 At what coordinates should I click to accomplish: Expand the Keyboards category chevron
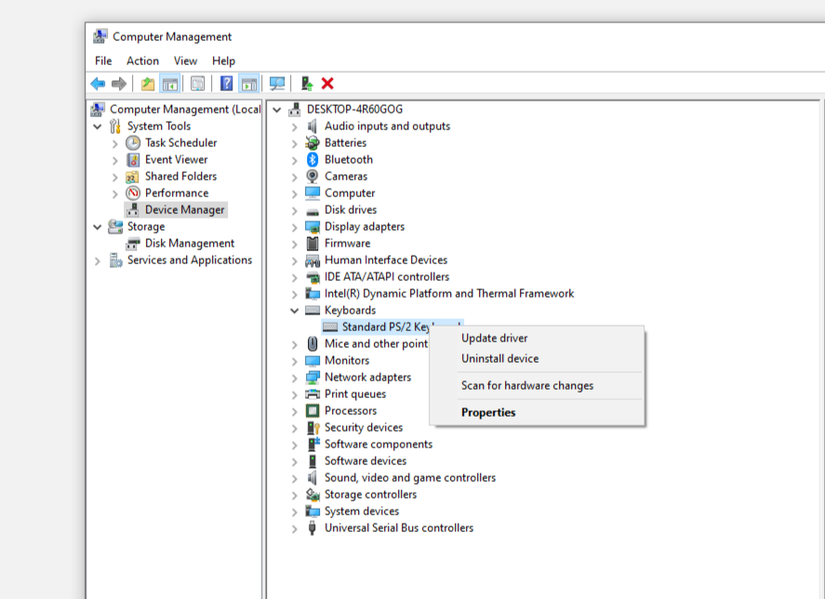(x=292, y=310)
